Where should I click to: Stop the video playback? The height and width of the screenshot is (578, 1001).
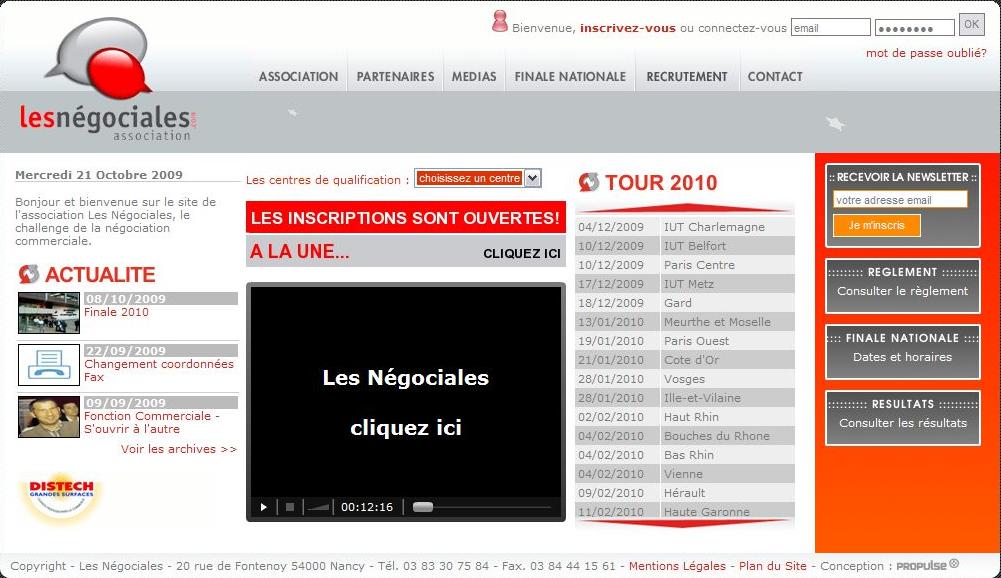(290, 507)
